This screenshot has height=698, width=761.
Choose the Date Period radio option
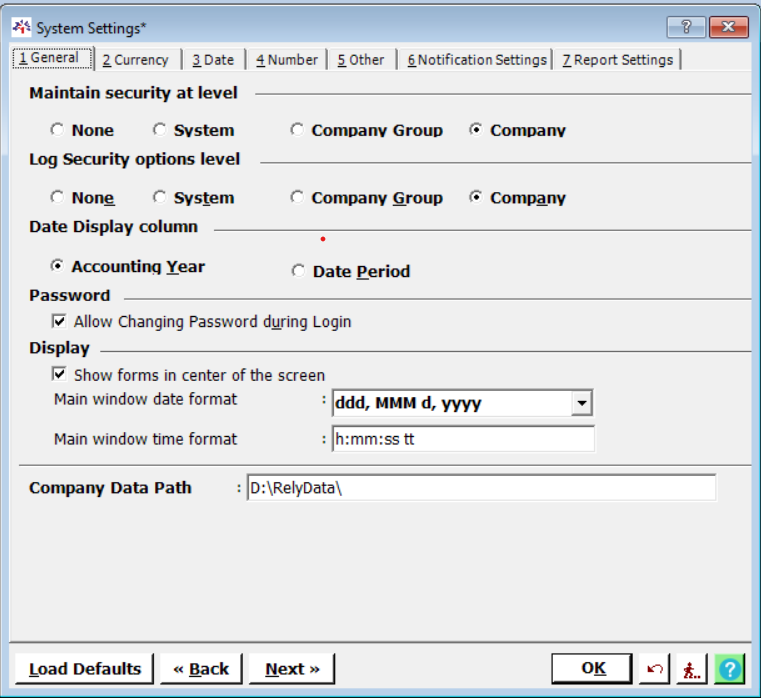click(x=298, y=271)
